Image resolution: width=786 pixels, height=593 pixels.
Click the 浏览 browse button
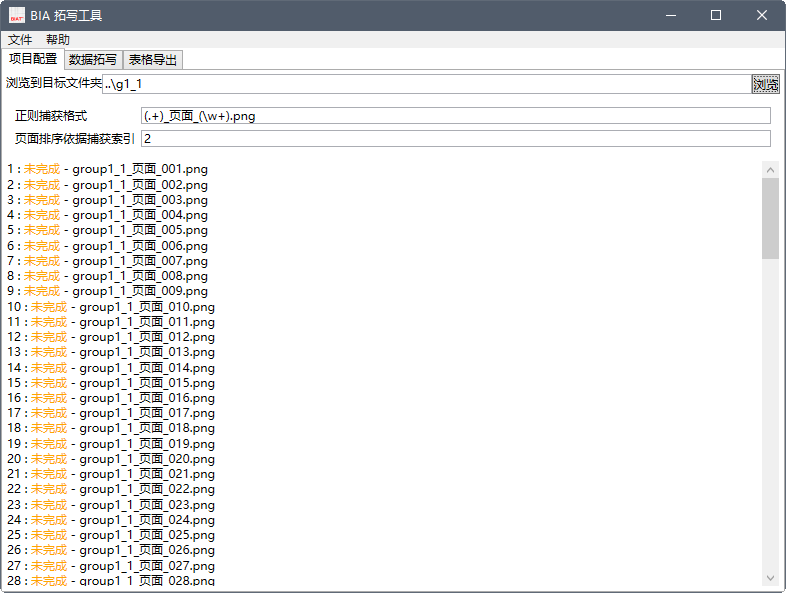click(765, 84)
